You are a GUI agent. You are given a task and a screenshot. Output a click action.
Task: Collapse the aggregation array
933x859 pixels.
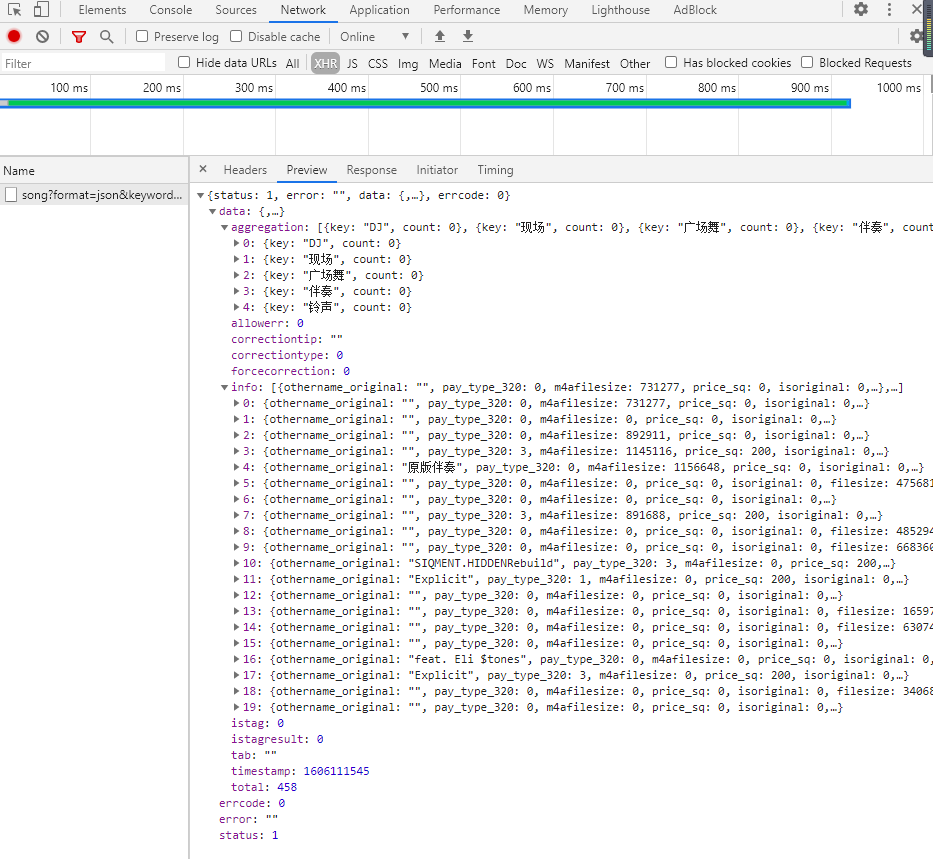pyautogui.click(x=224, y=227)
